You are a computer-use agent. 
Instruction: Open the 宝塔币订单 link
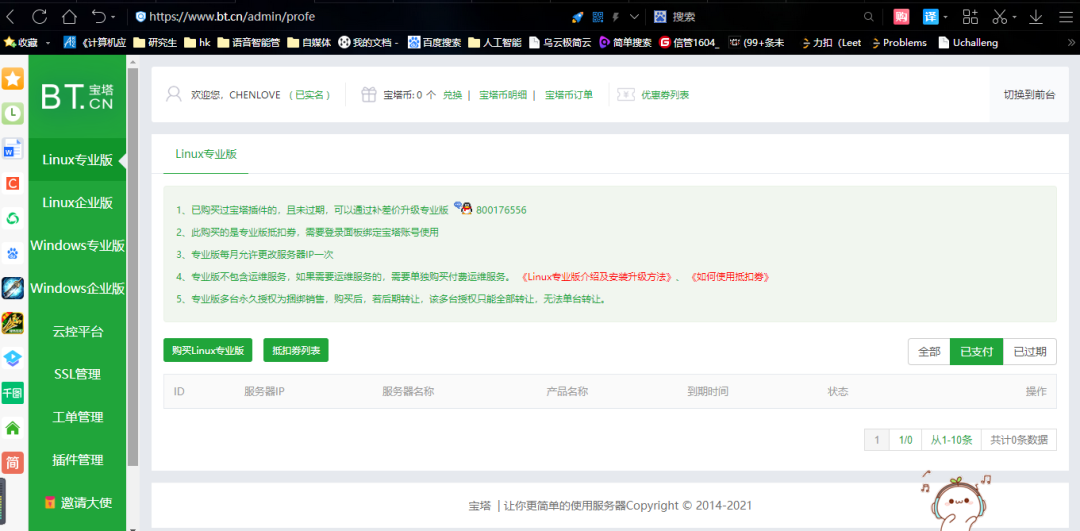pyautogui.click(x=569, y=94)
